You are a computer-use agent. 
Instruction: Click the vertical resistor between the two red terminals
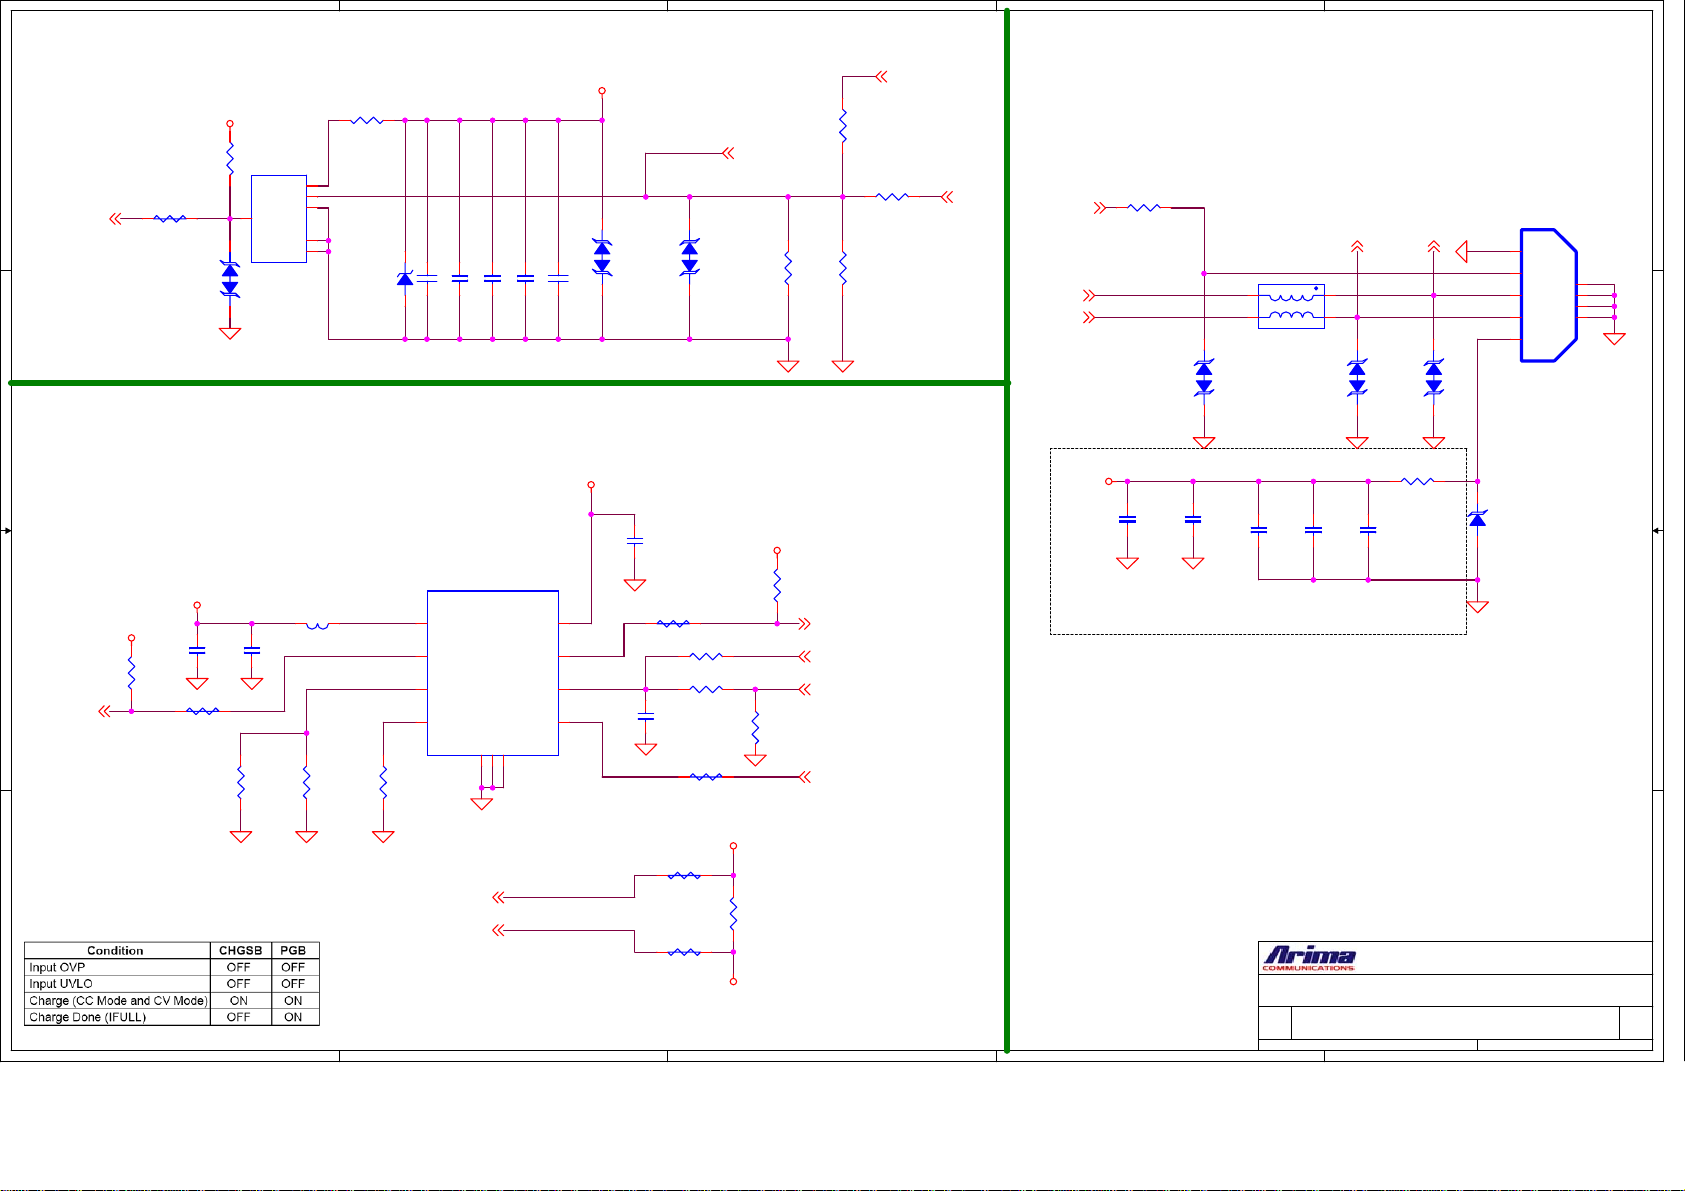click(733, 914)
